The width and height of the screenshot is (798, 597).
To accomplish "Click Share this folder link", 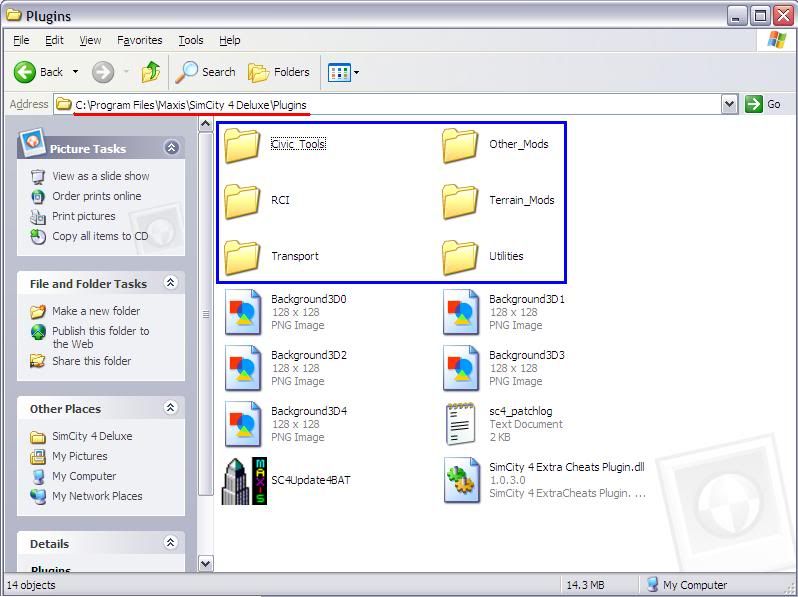I will click(x=92, y=361).
